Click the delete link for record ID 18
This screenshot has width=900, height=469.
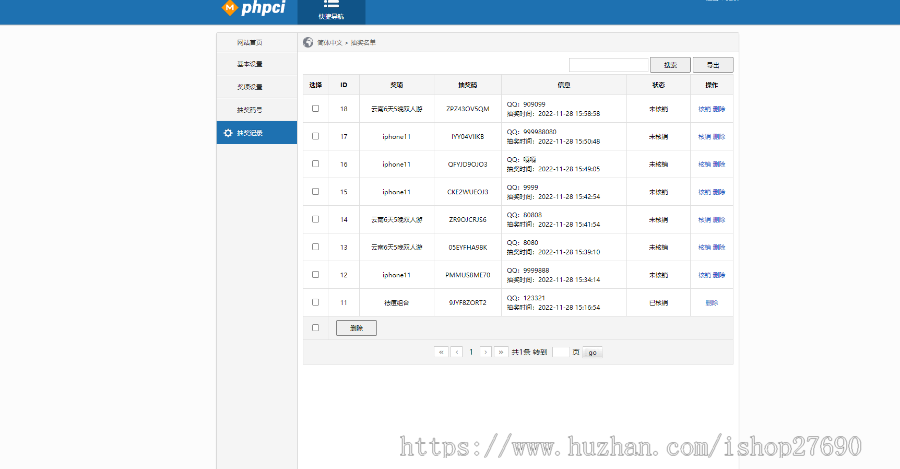tap(719, 109)
